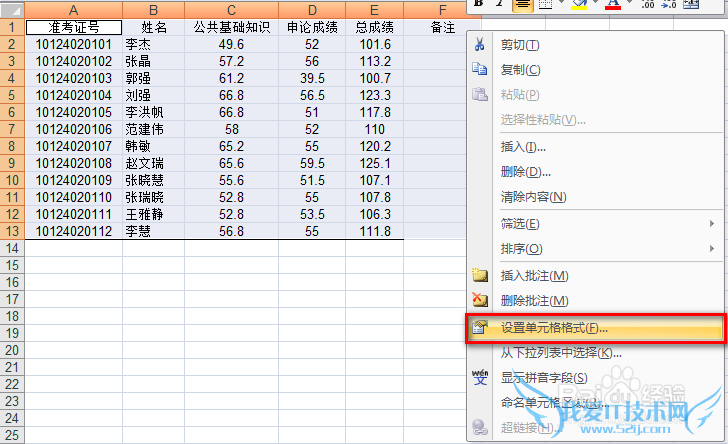Open the borders dropdown arrow

(561, 3)
